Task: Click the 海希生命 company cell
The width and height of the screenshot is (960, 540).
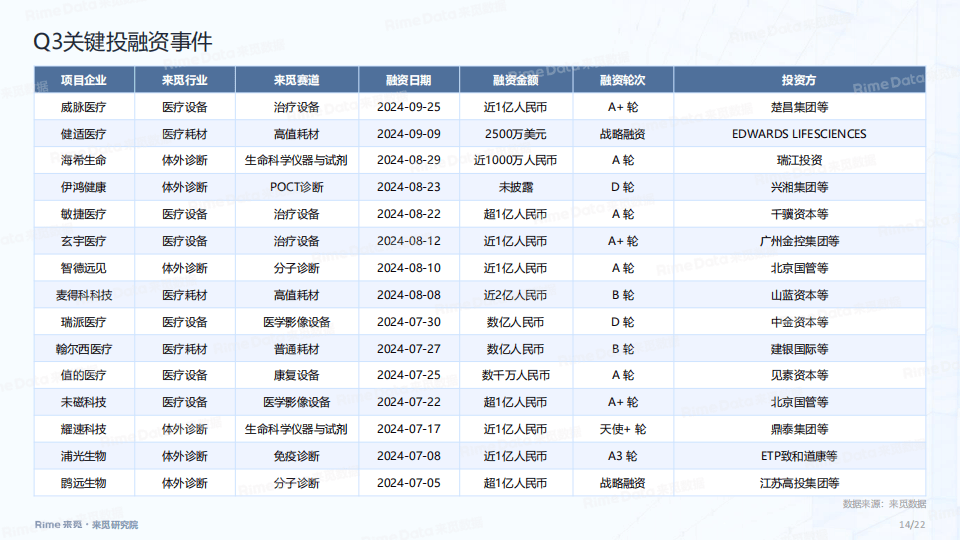Action: [x=84, y=160]
